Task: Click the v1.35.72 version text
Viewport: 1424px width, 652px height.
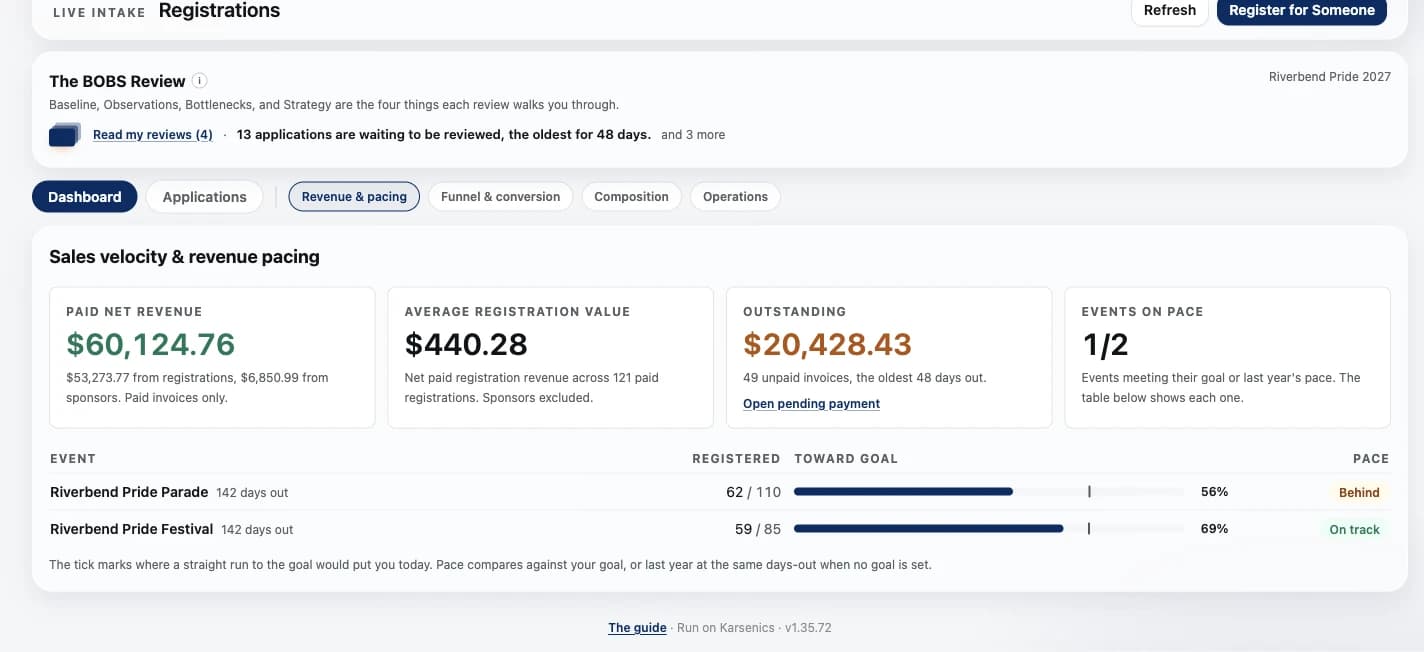Action: (x=808, y=628)
